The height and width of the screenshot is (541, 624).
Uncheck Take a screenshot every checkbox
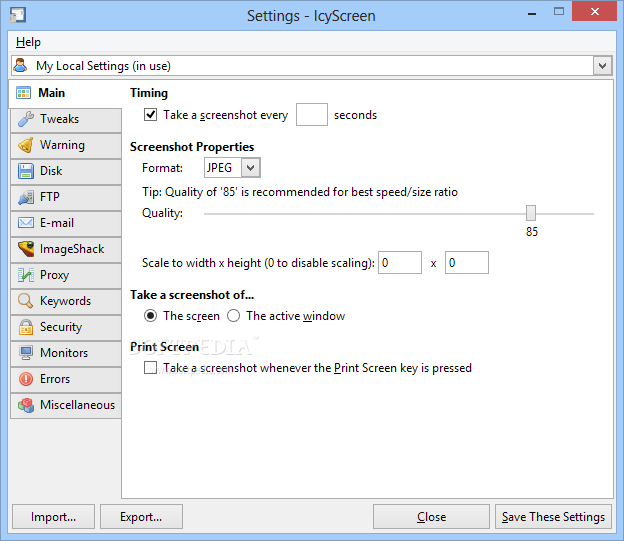150,115
